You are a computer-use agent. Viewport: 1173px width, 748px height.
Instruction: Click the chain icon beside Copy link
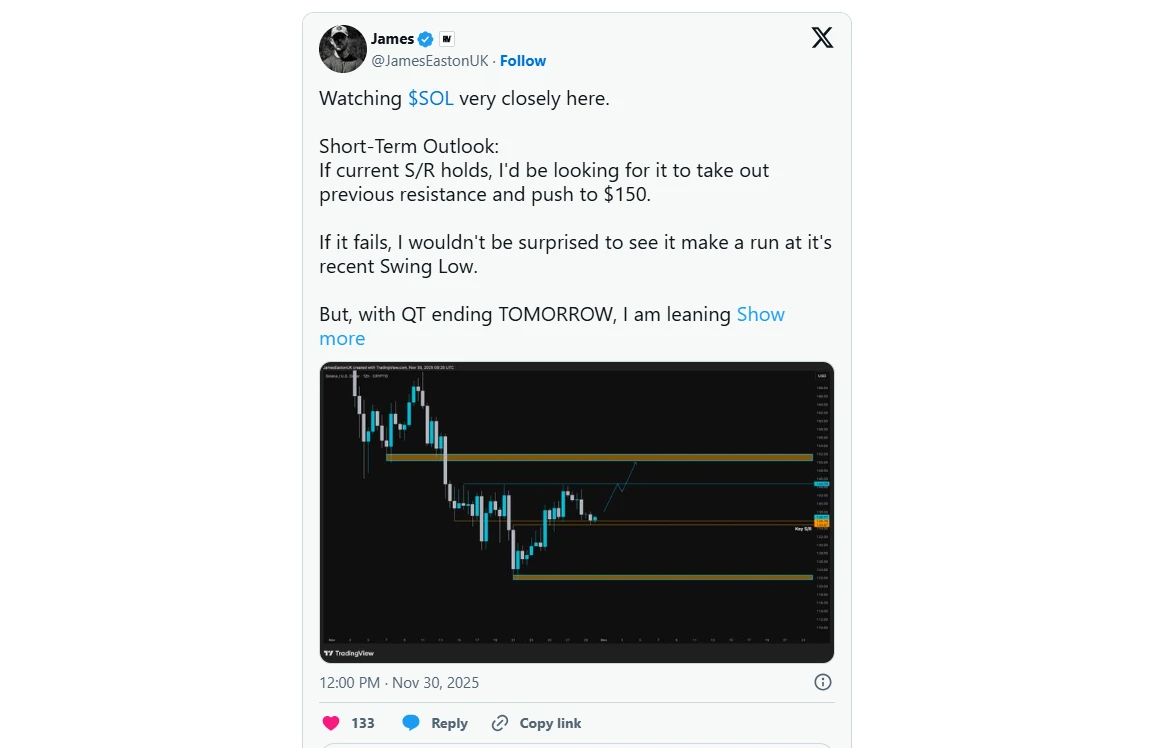click(x=500, y=723)
